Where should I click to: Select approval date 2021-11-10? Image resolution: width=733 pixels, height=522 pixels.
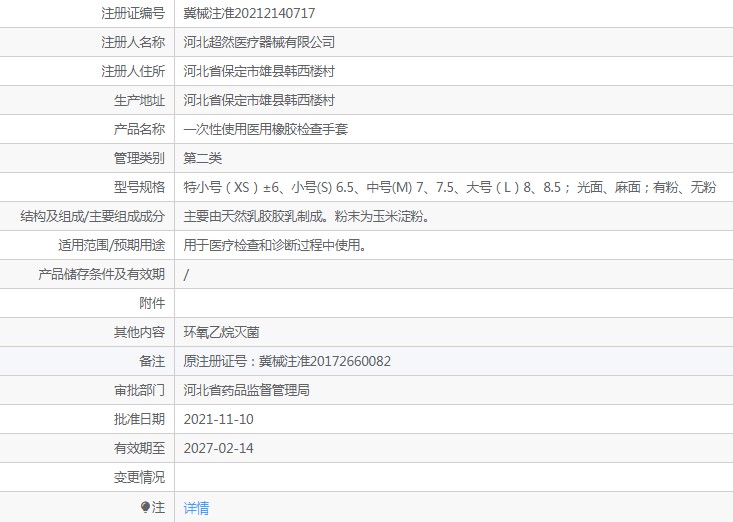tap(218, 419)
